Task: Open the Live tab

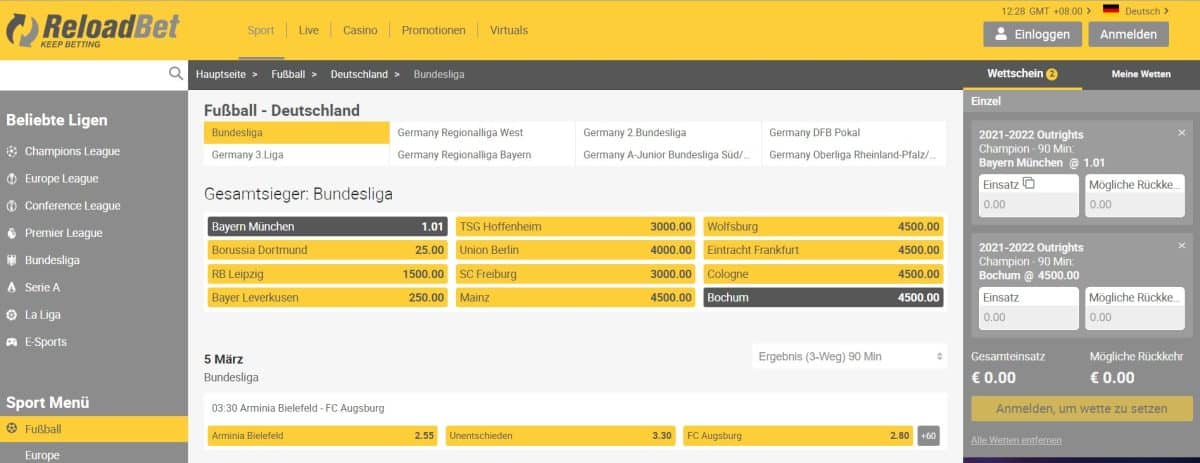Action: coord(309,30)
